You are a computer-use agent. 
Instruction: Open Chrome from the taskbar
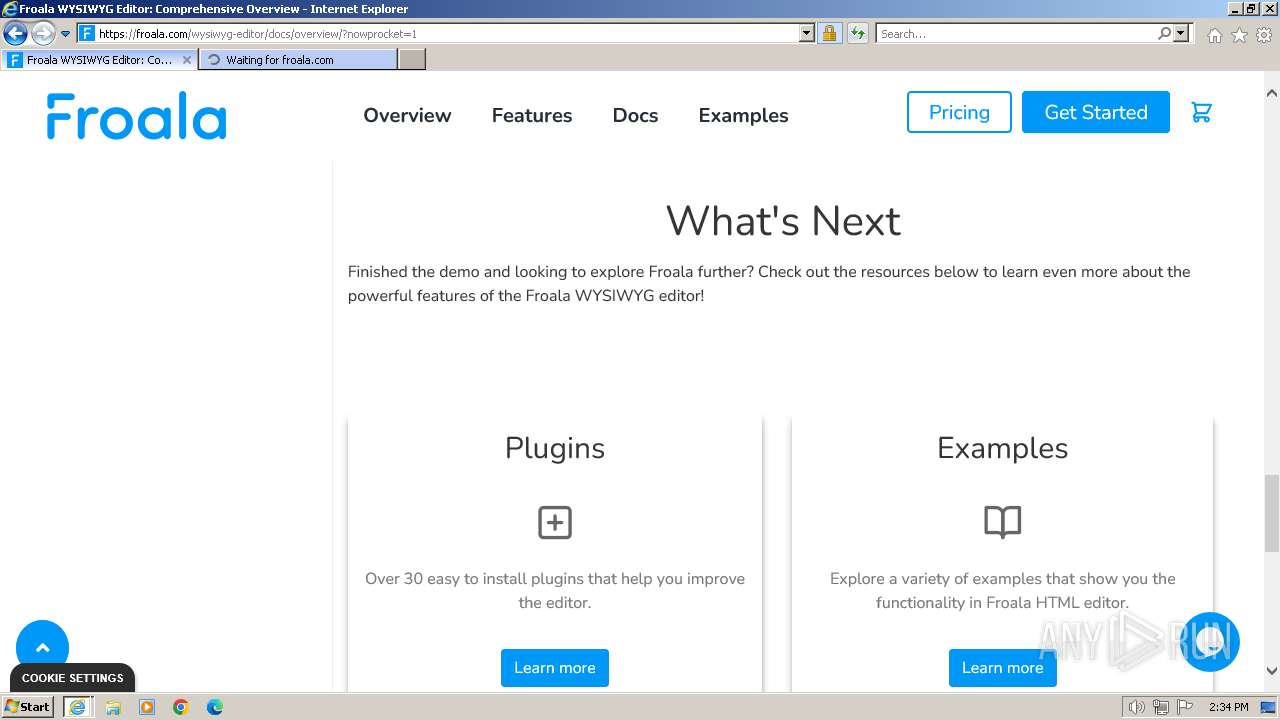coord(181,707)
